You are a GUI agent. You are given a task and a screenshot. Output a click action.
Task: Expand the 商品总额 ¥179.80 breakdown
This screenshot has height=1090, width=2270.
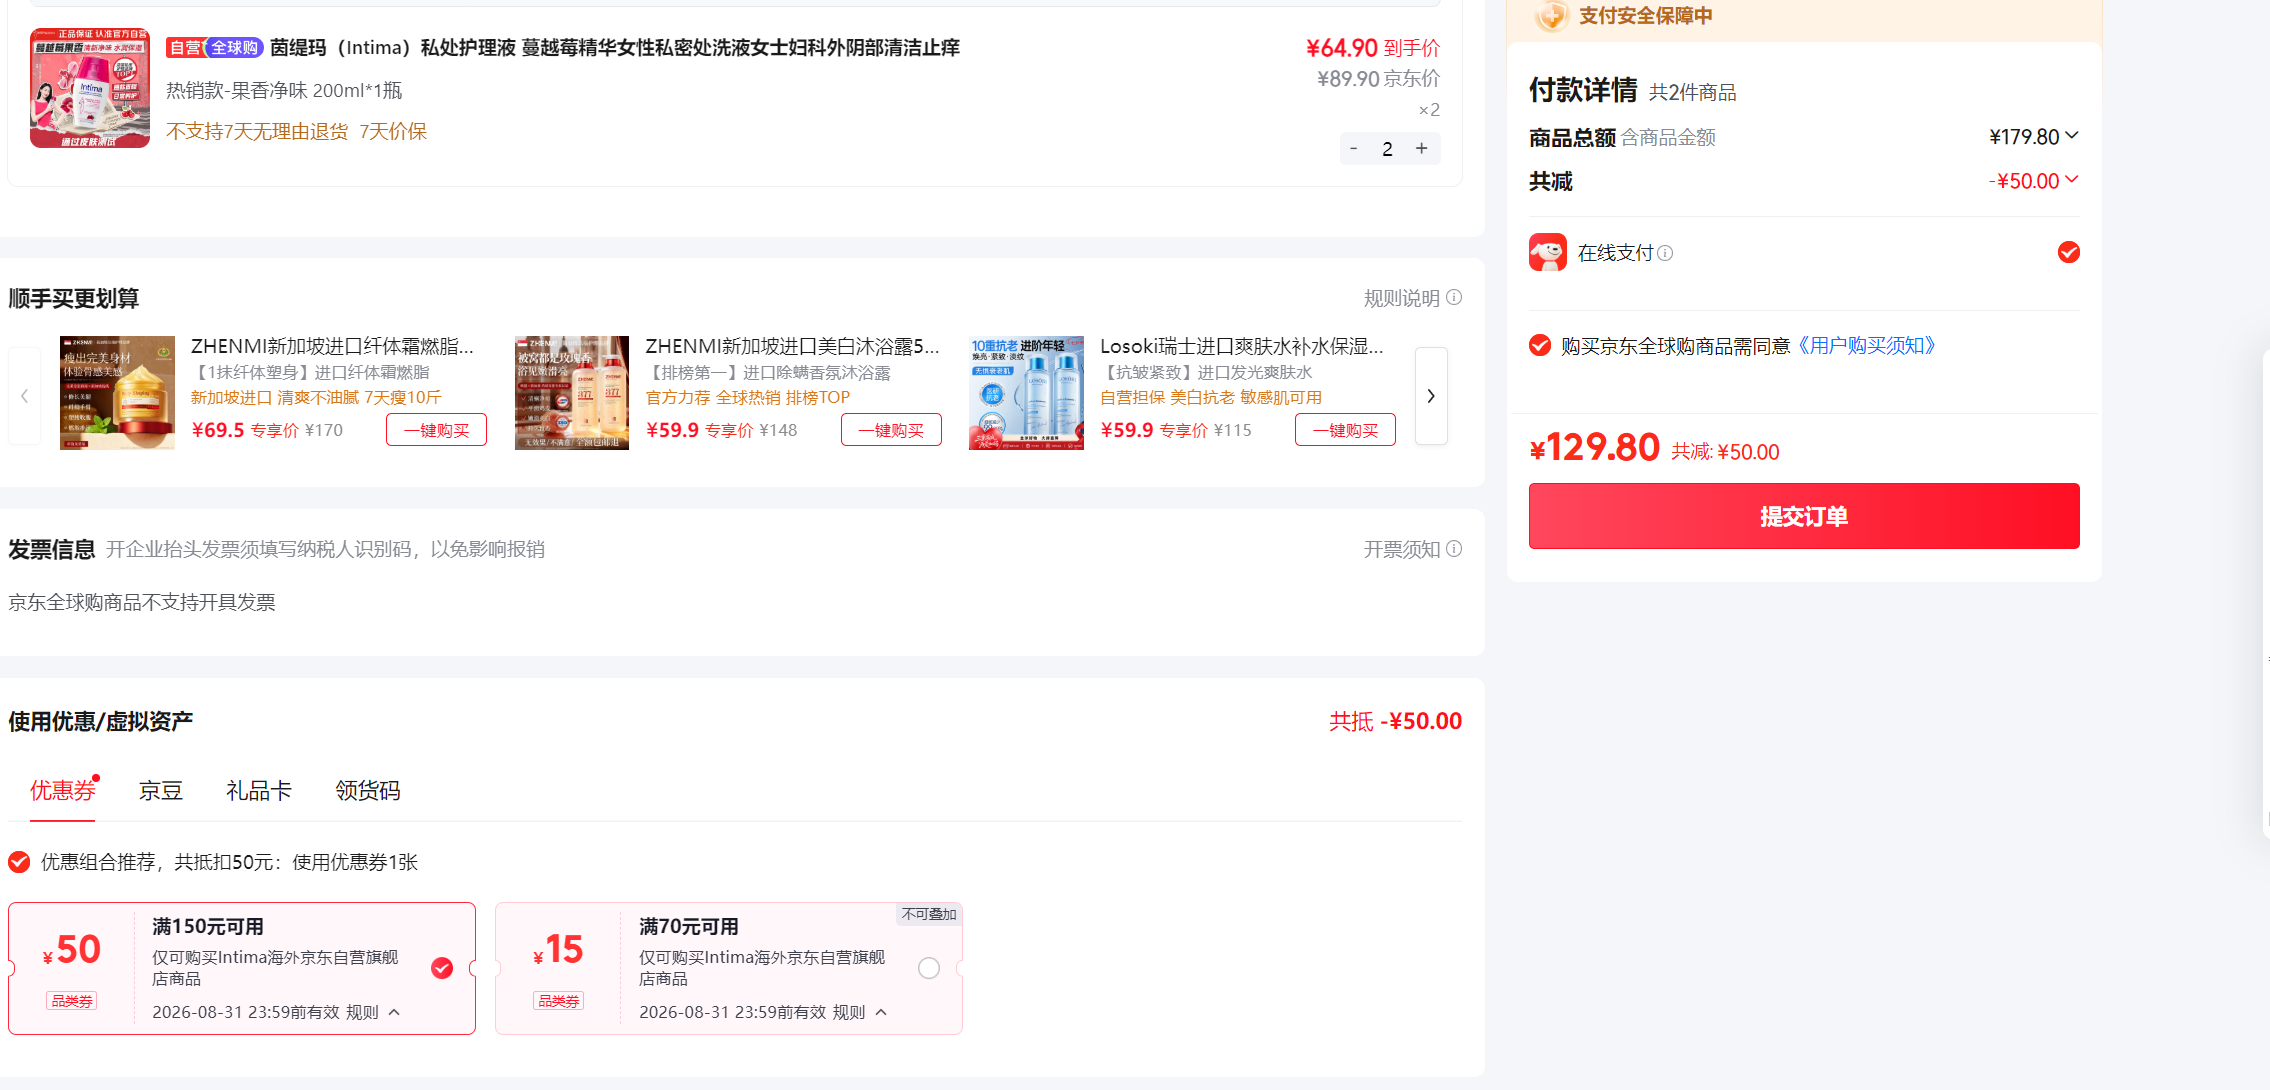[2072, 135]
